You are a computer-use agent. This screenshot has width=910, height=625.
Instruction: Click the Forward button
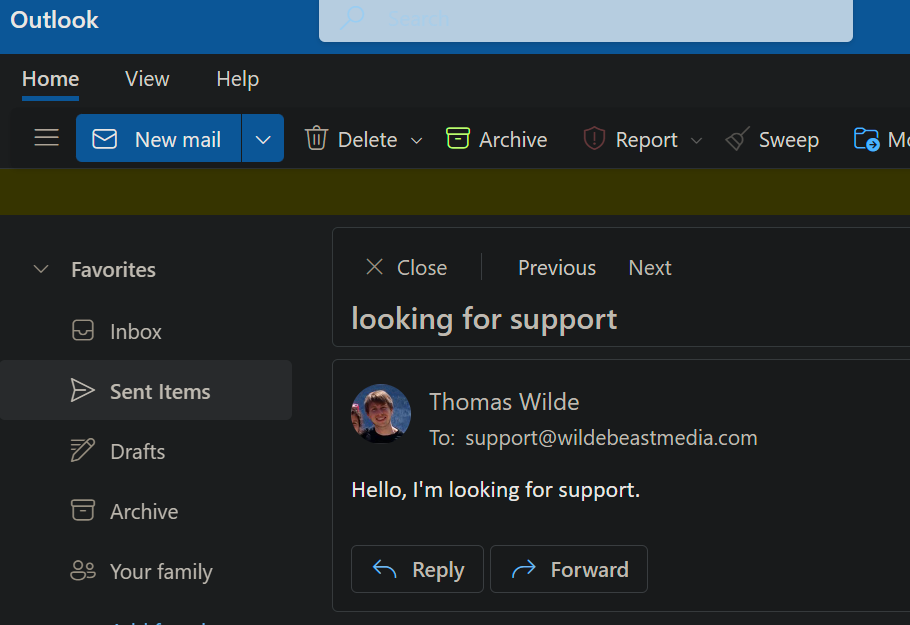pyautogui.click(x=569, y=569)
